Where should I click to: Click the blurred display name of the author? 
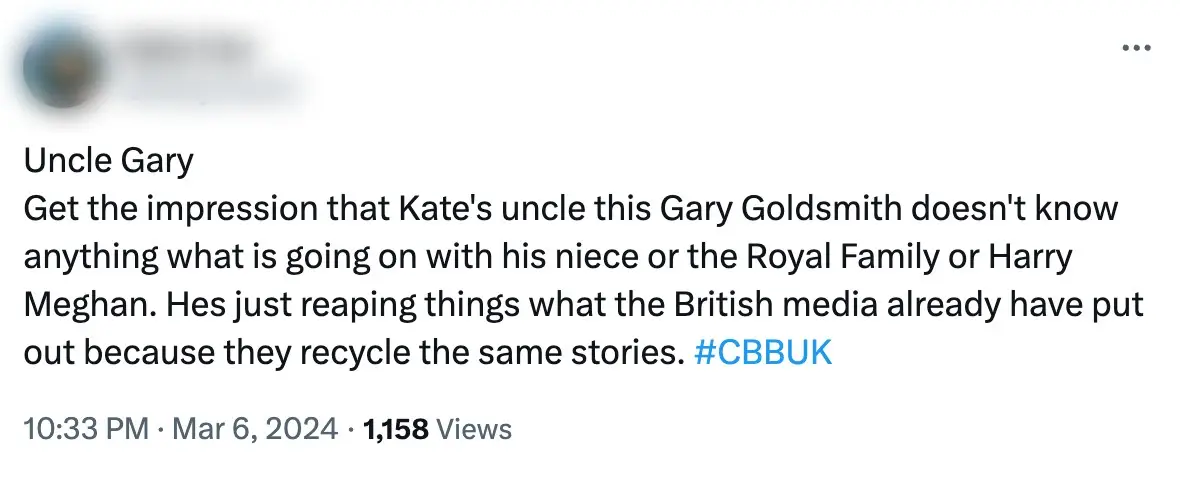[x=189, y=48]
